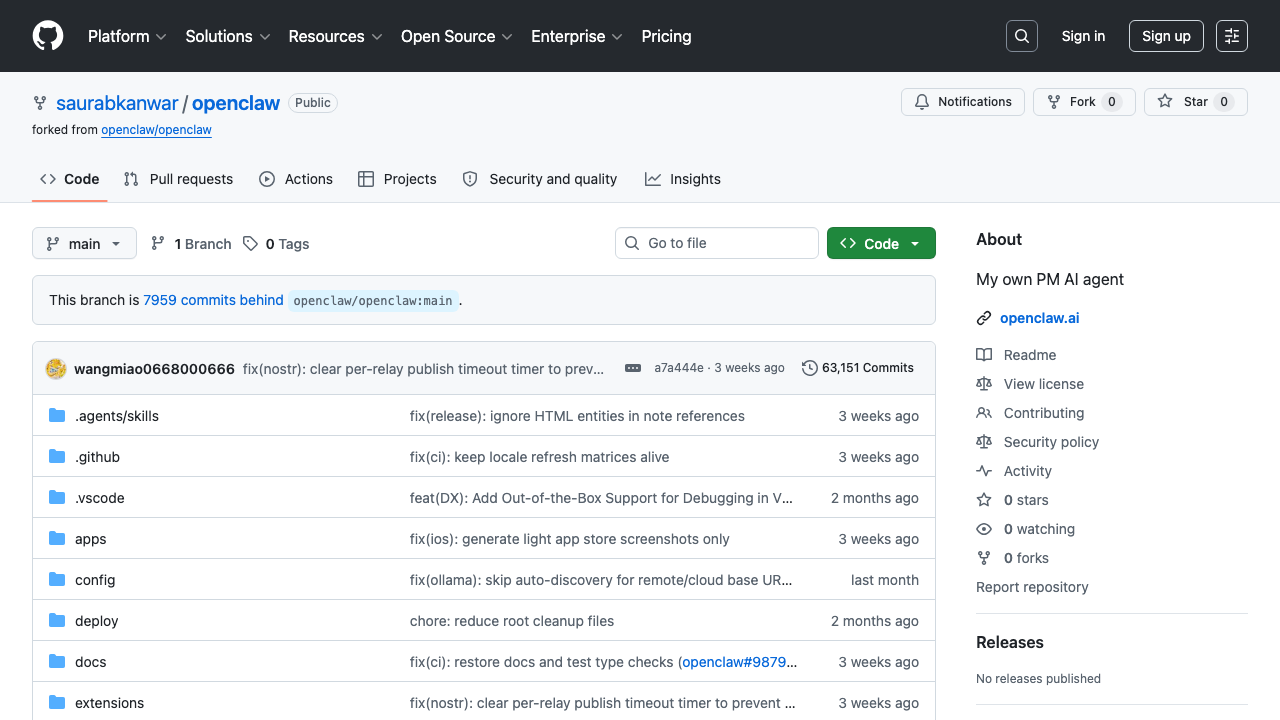This screenshot has height=720, width=1280.
Task: Open the Releases heading link
Action: click(x=1010, y=642)
